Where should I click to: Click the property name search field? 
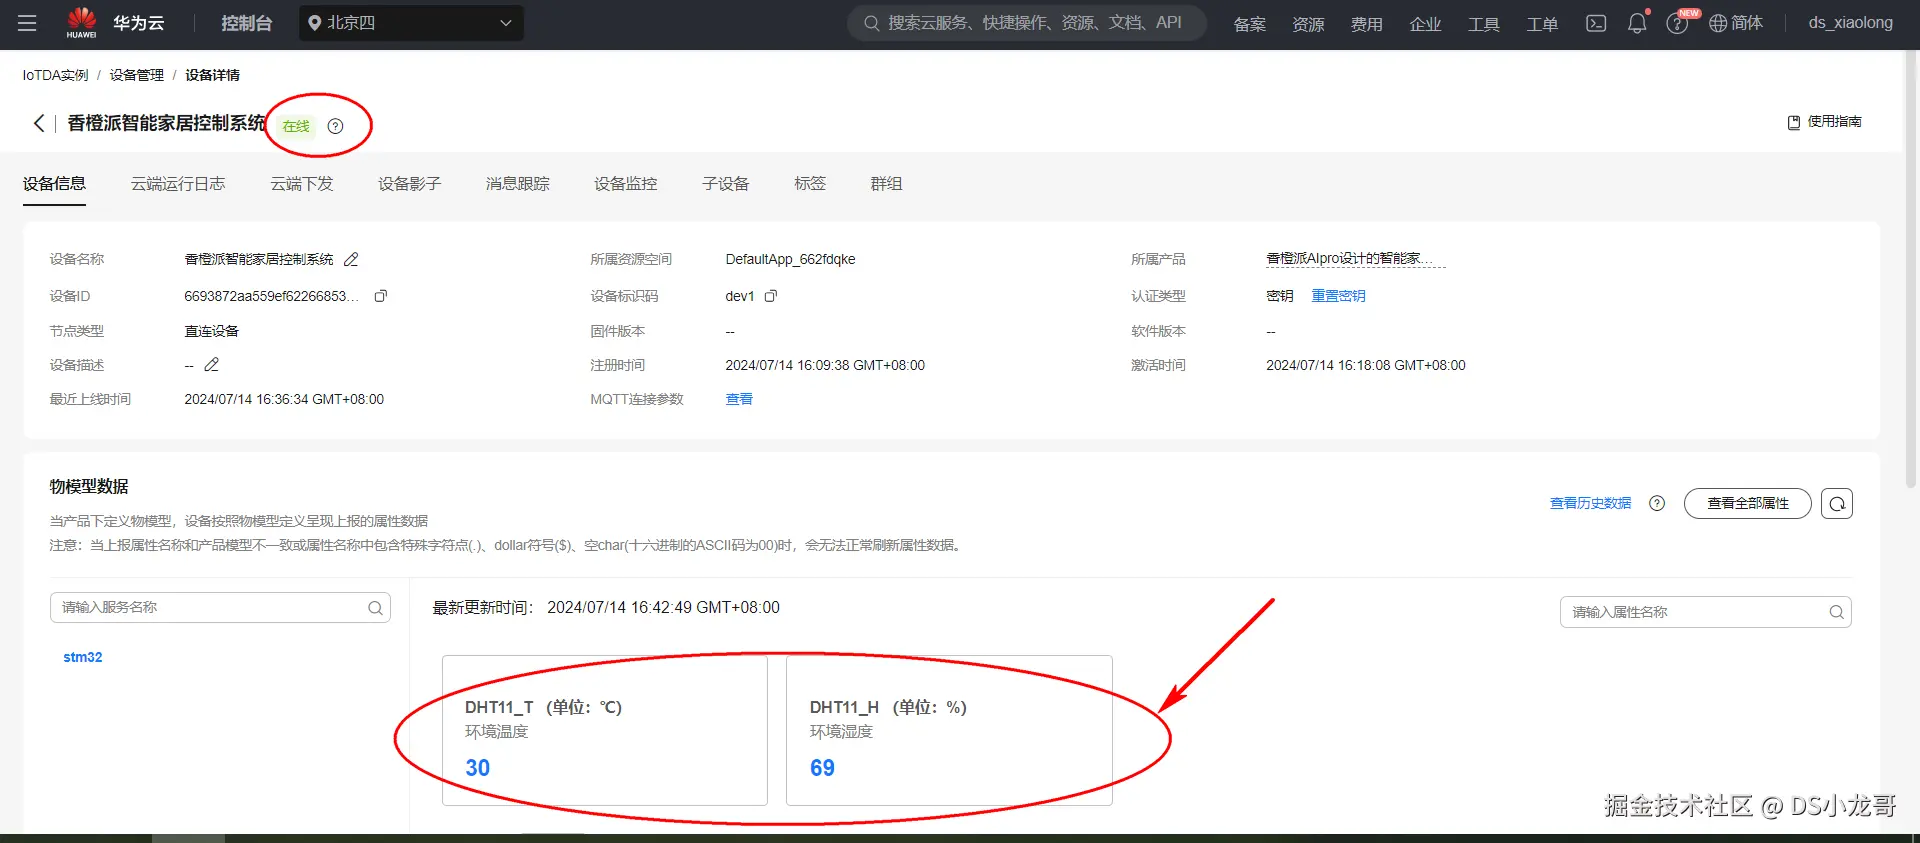click(1705, 612)
